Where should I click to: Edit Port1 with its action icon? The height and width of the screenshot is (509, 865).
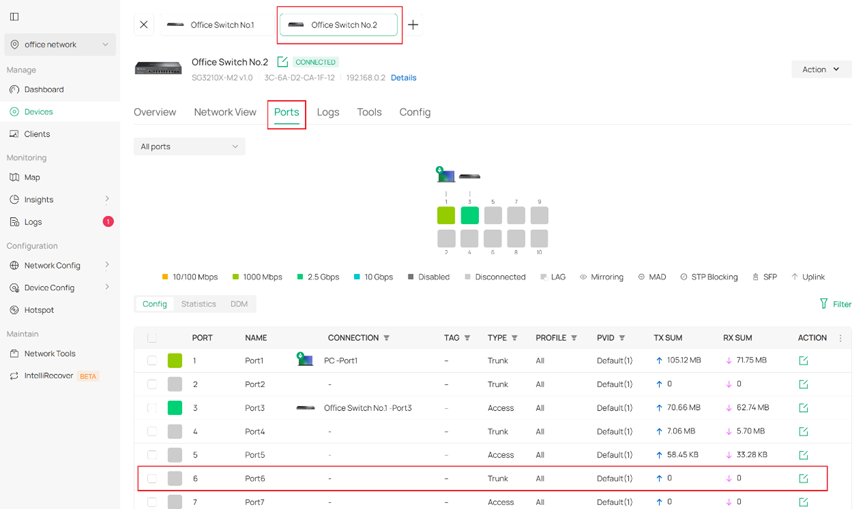[x=803, y=361]
